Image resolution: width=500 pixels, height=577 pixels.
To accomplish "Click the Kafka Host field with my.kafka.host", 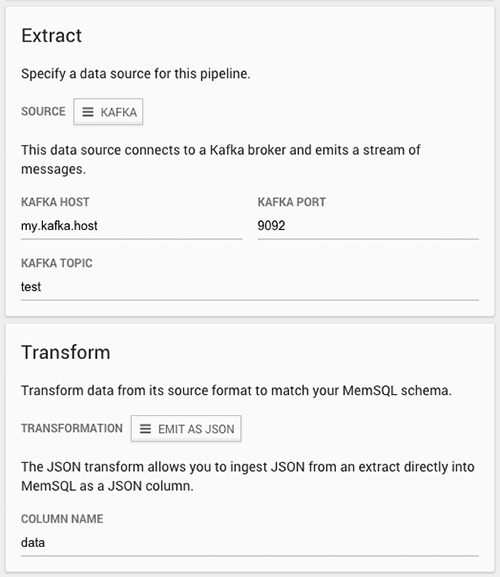I will pyautogui.click(x=131, y=226).
